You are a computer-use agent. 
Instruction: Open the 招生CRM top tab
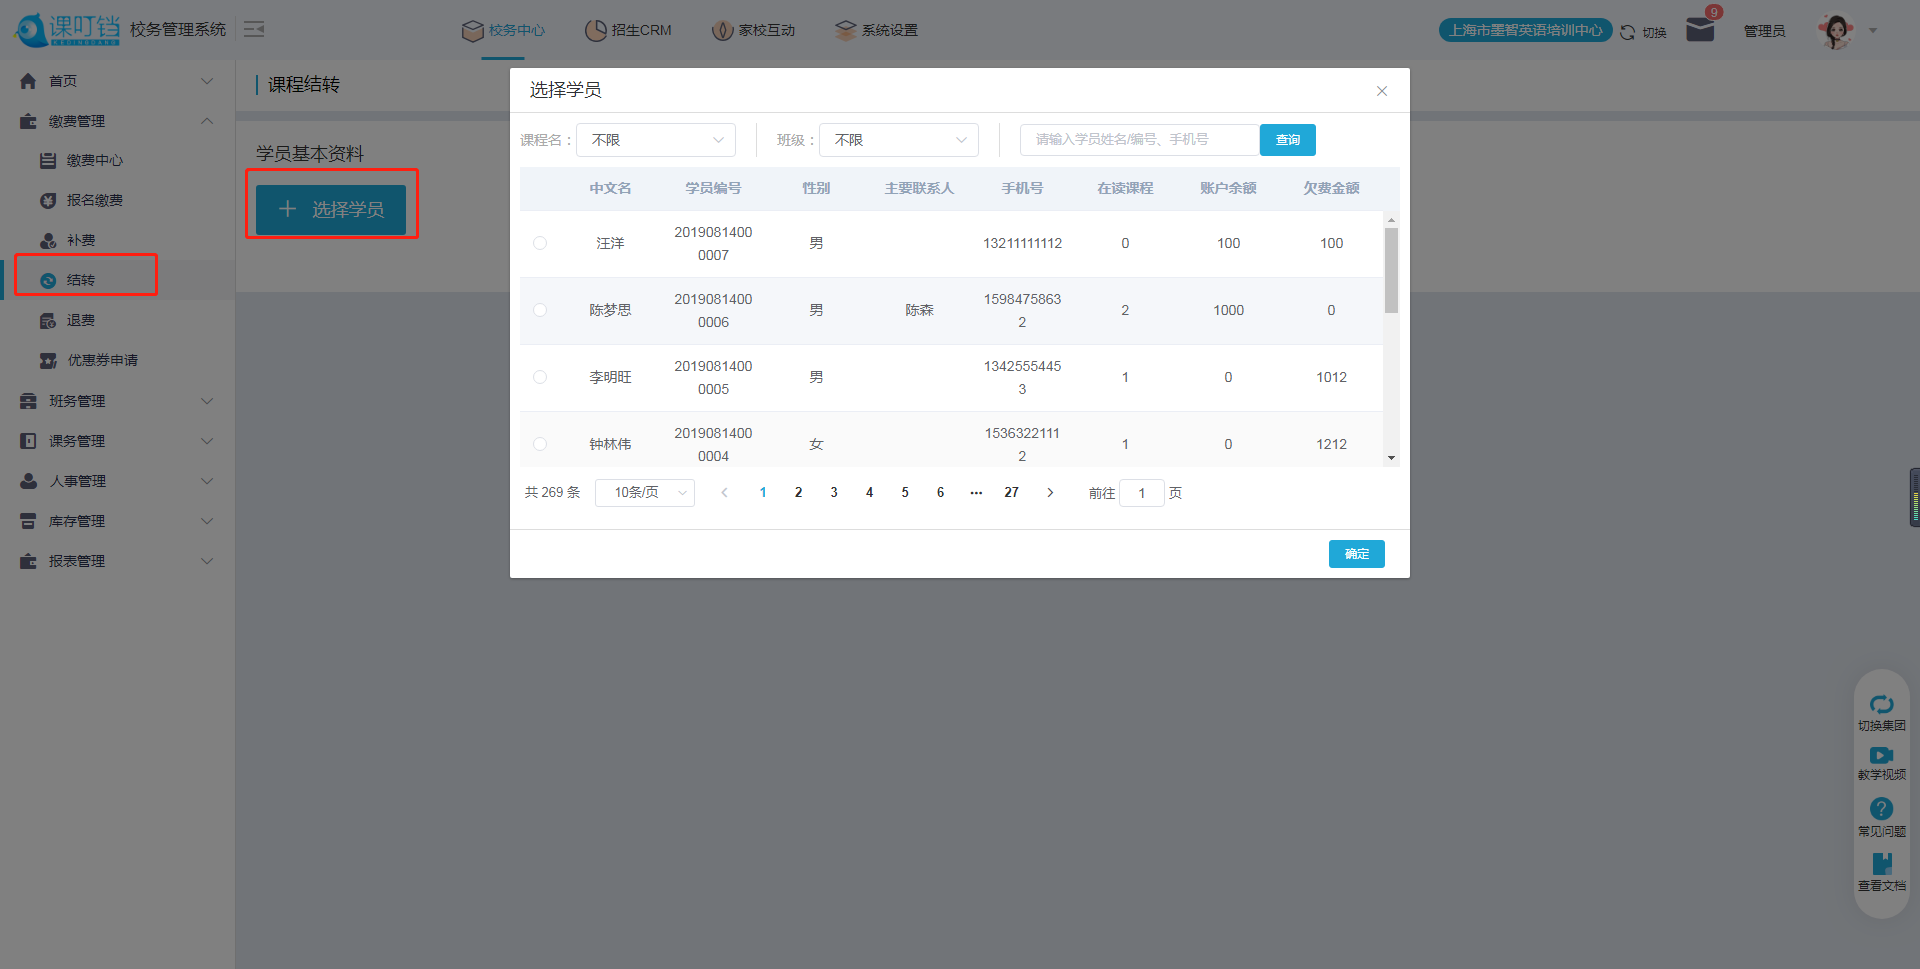click(628, 30)
